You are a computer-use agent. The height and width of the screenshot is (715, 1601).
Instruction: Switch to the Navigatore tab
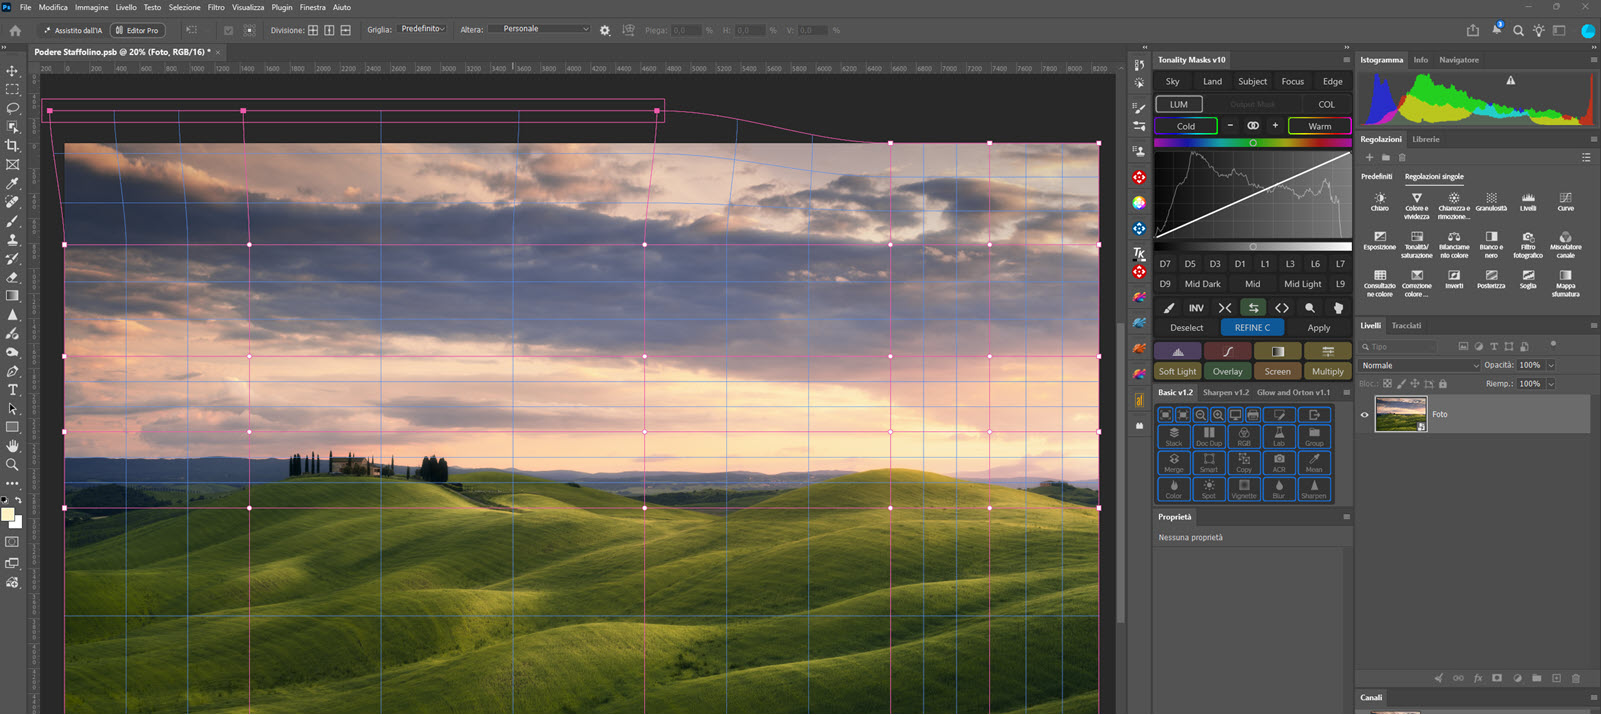pyautogui.click(x=1459, y=60)
